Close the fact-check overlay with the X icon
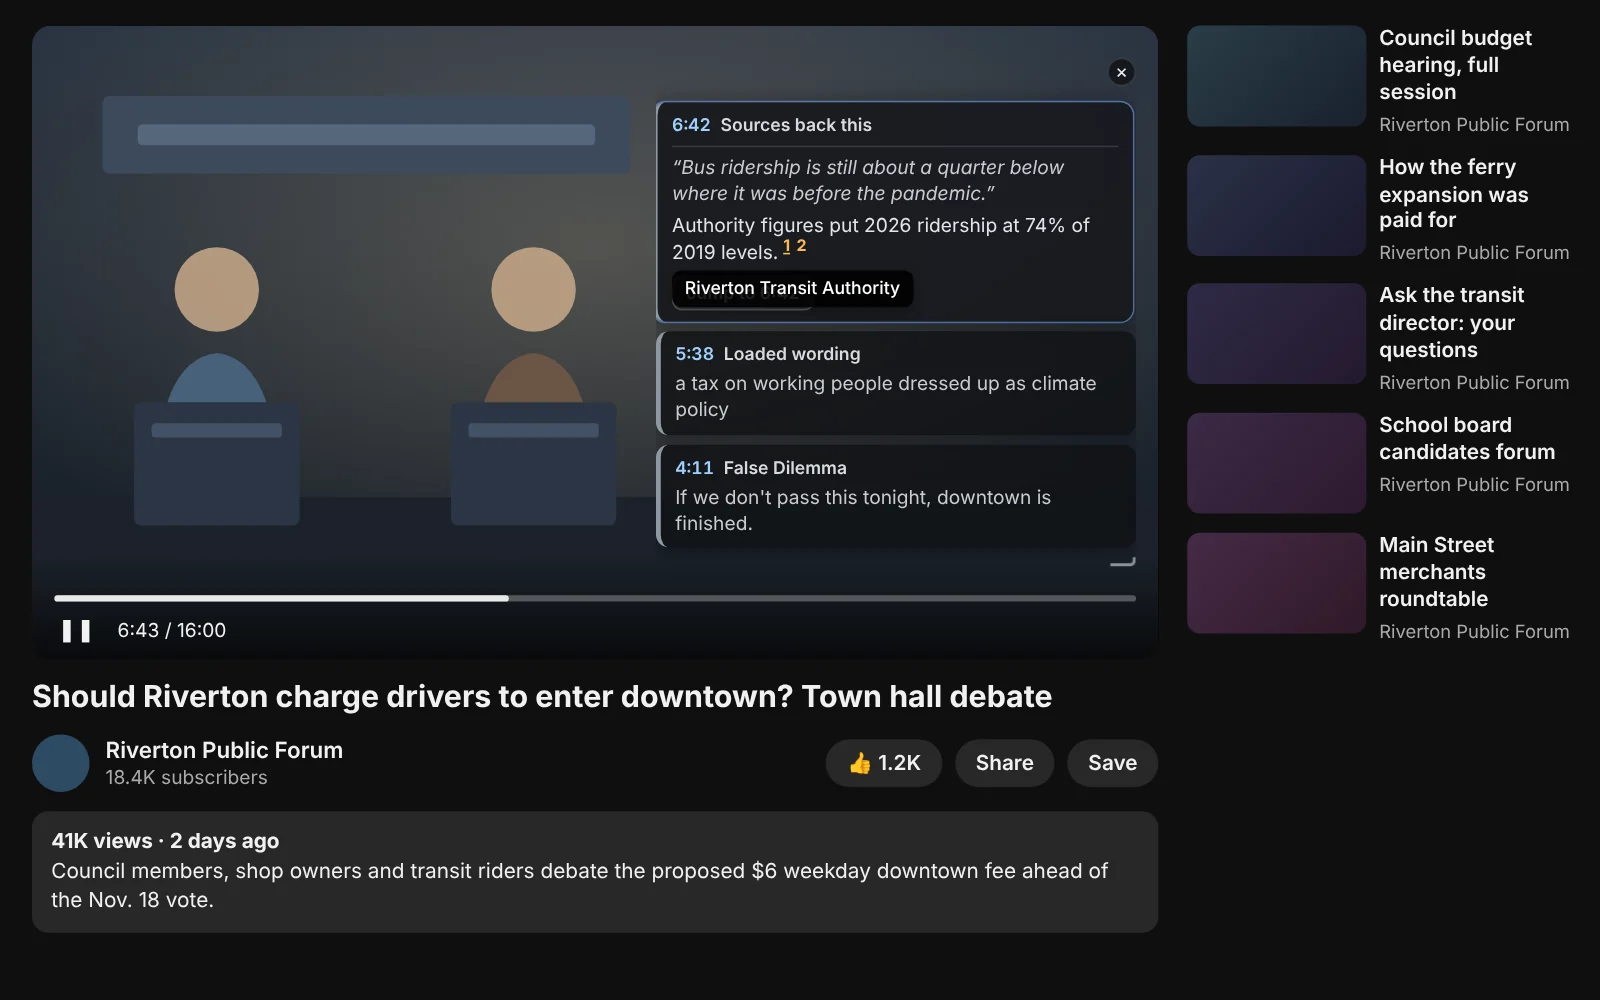Screen dimensions: 1600x1000 click(x=1121, y=72)
